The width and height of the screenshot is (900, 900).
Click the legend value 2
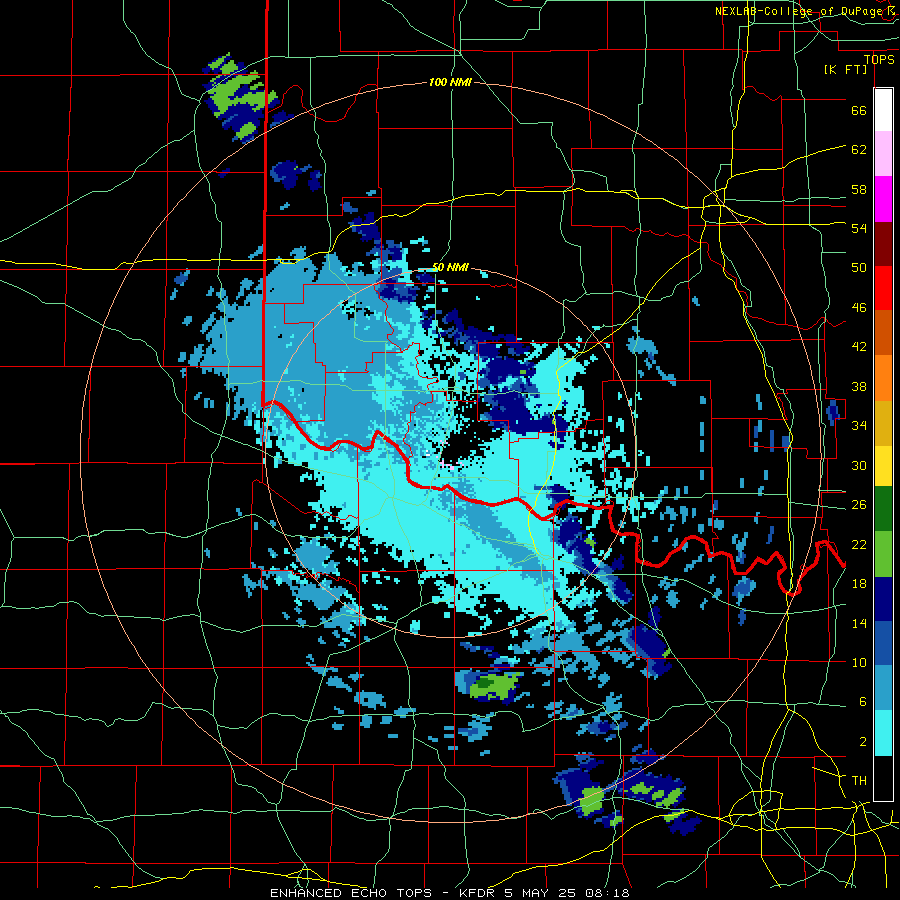coord(863,741)
